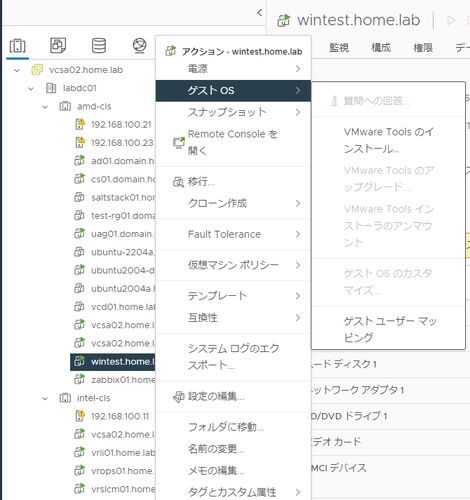Select the wintest.home.lab VM in the tree
This screenshot has width=470, height=500.
click(113, 362)
